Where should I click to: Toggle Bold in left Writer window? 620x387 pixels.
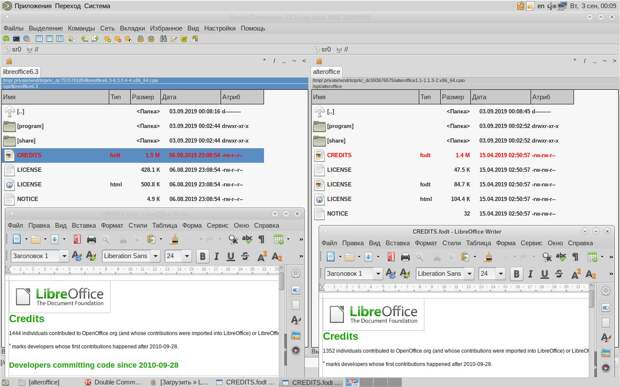pyautogui.click(x=202, y=256)
